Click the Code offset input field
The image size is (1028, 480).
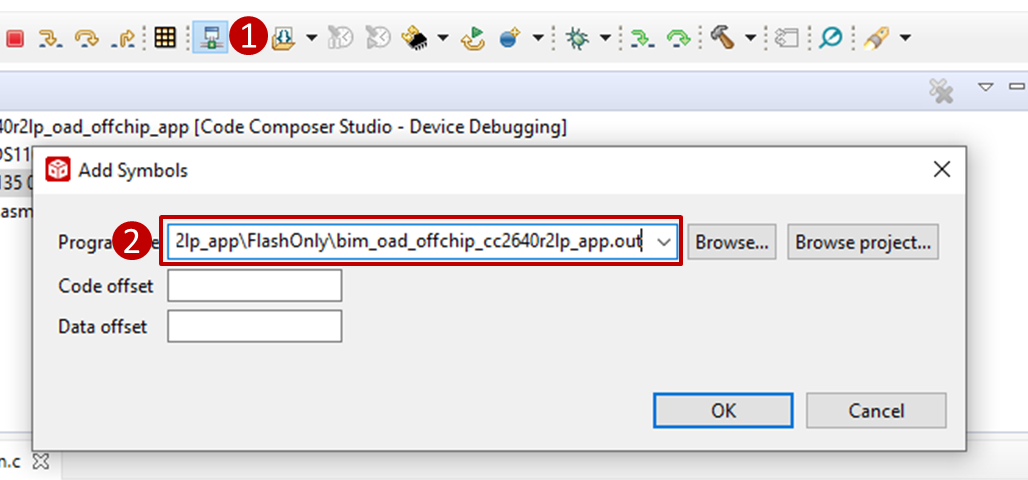click(x=254, y=286)
